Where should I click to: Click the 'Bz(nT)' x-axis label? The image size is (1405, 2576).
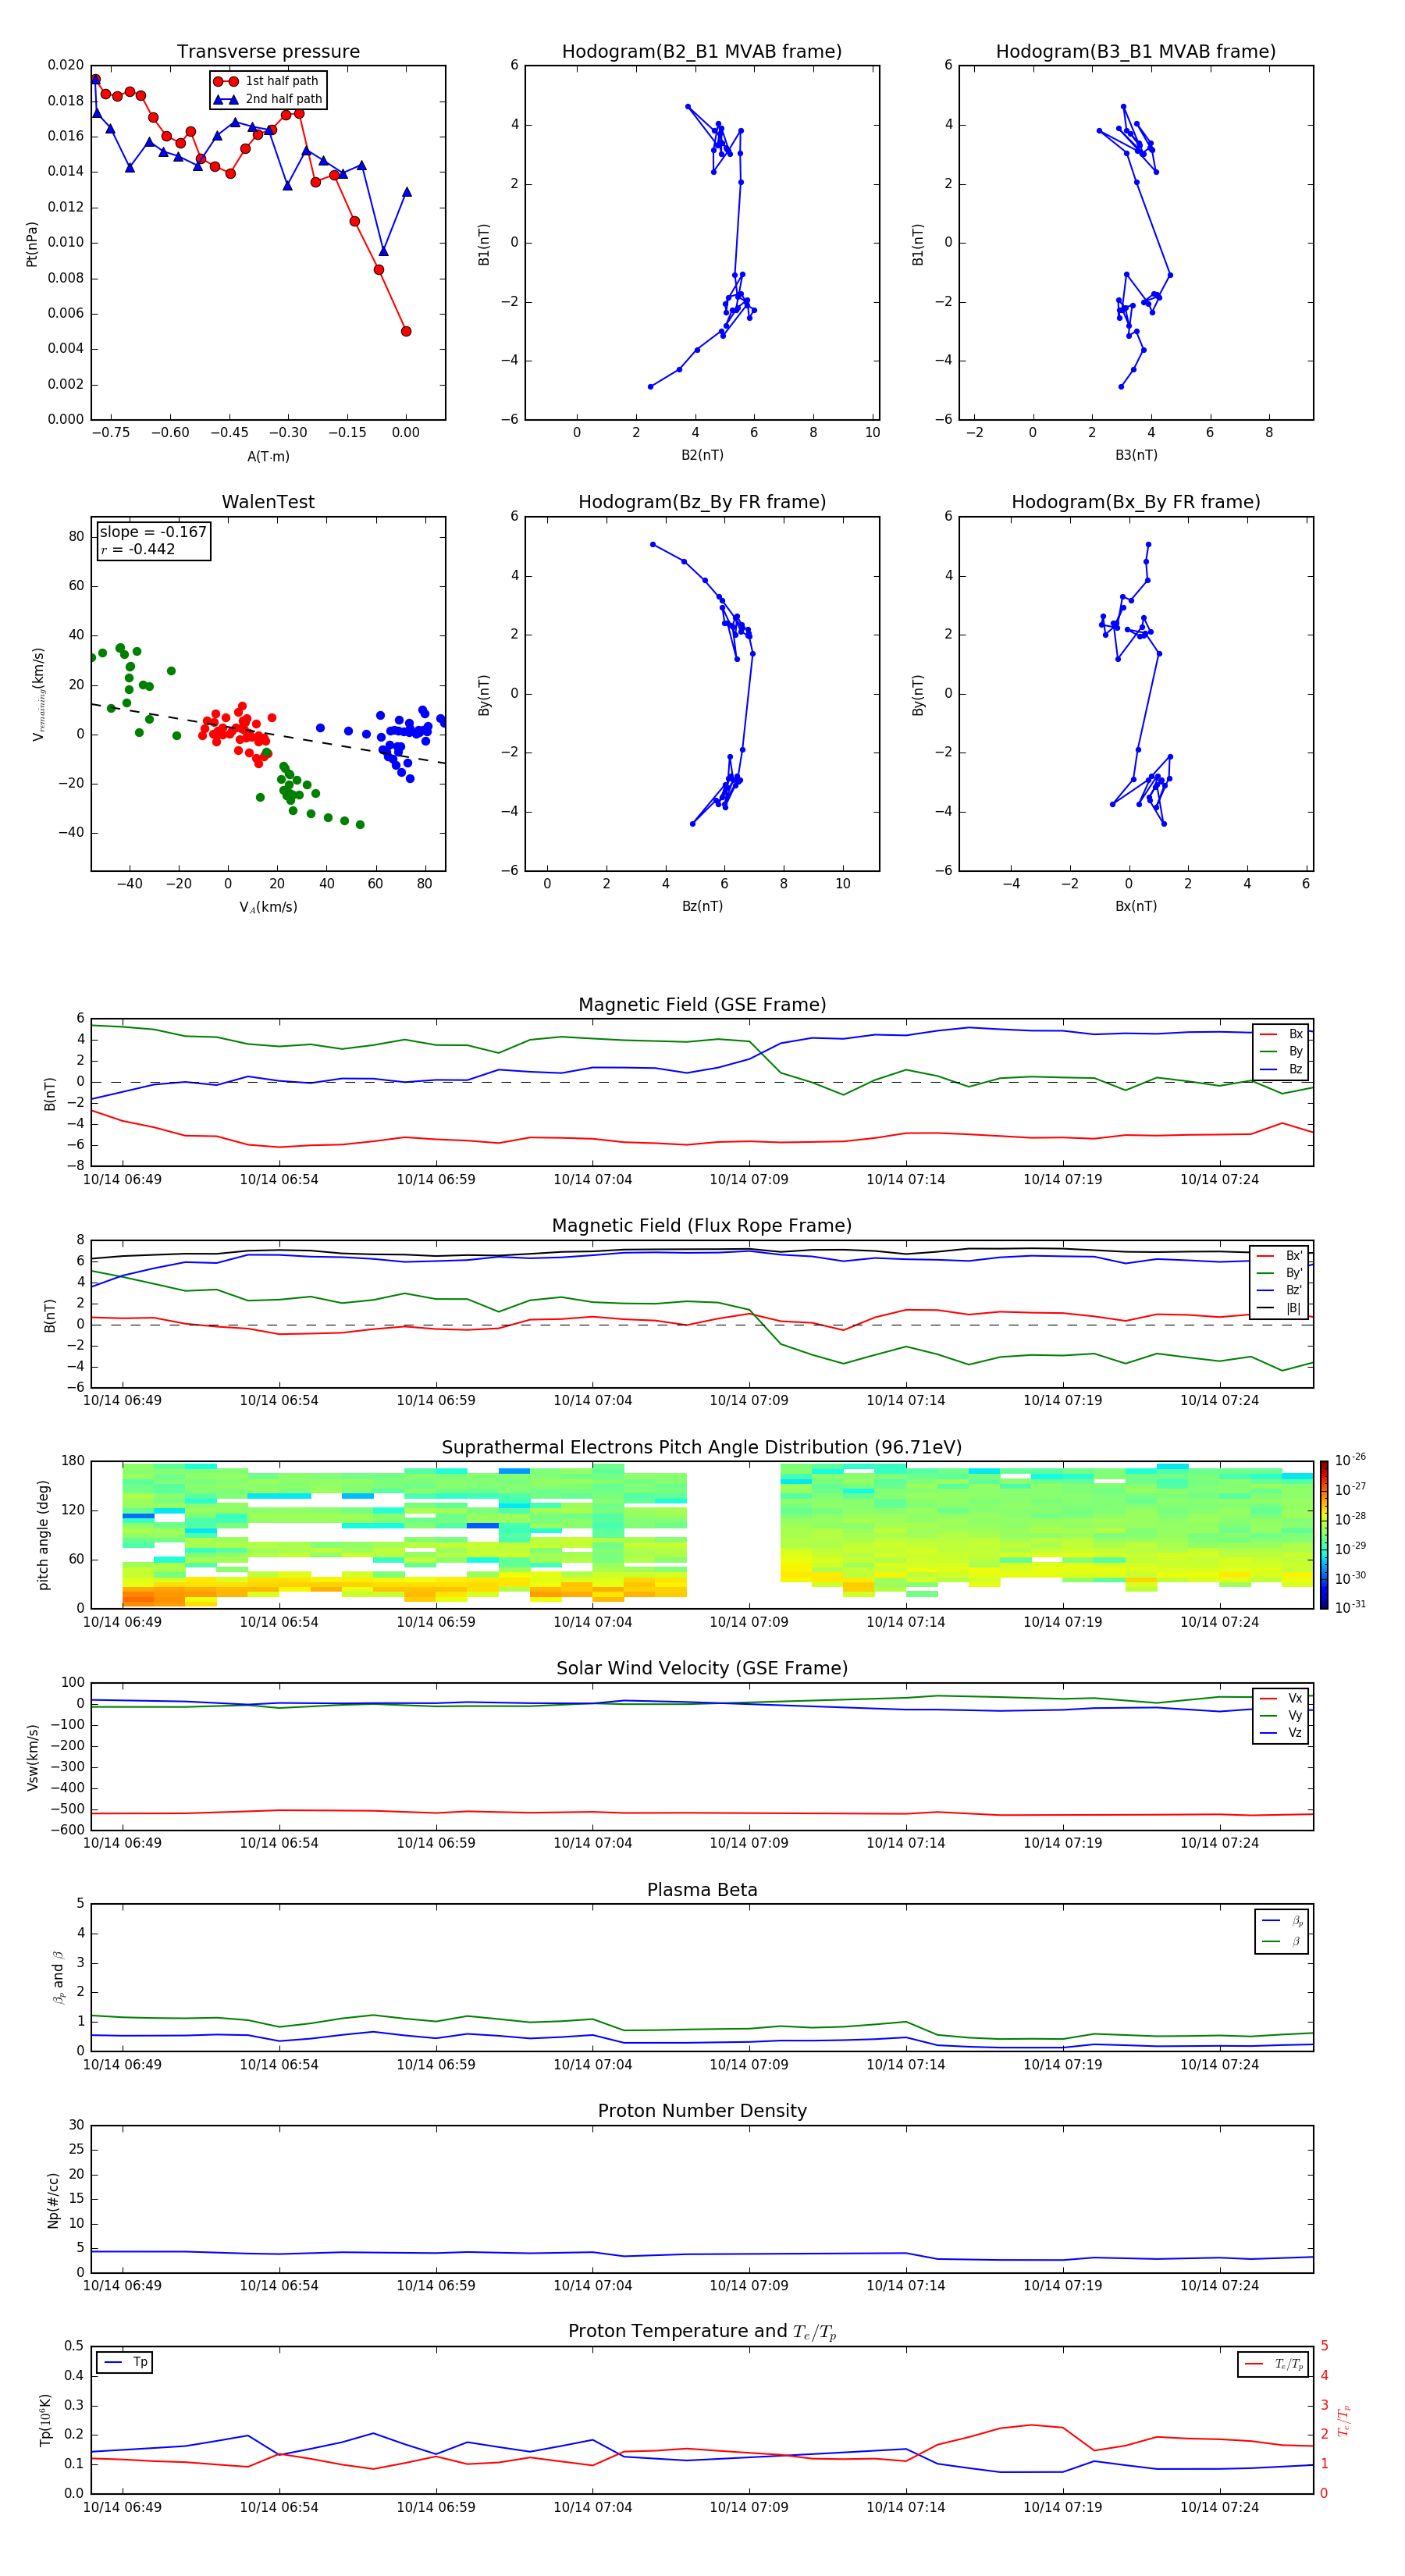(702, 906)
